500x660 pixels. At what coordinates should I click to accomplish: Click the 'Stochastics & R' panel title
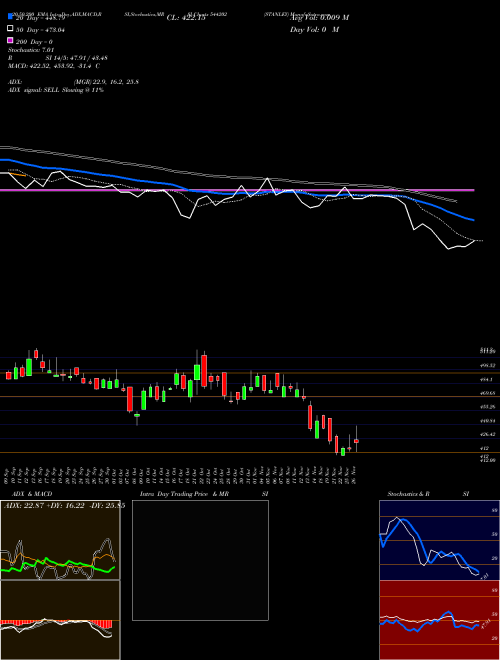(408, 494)
